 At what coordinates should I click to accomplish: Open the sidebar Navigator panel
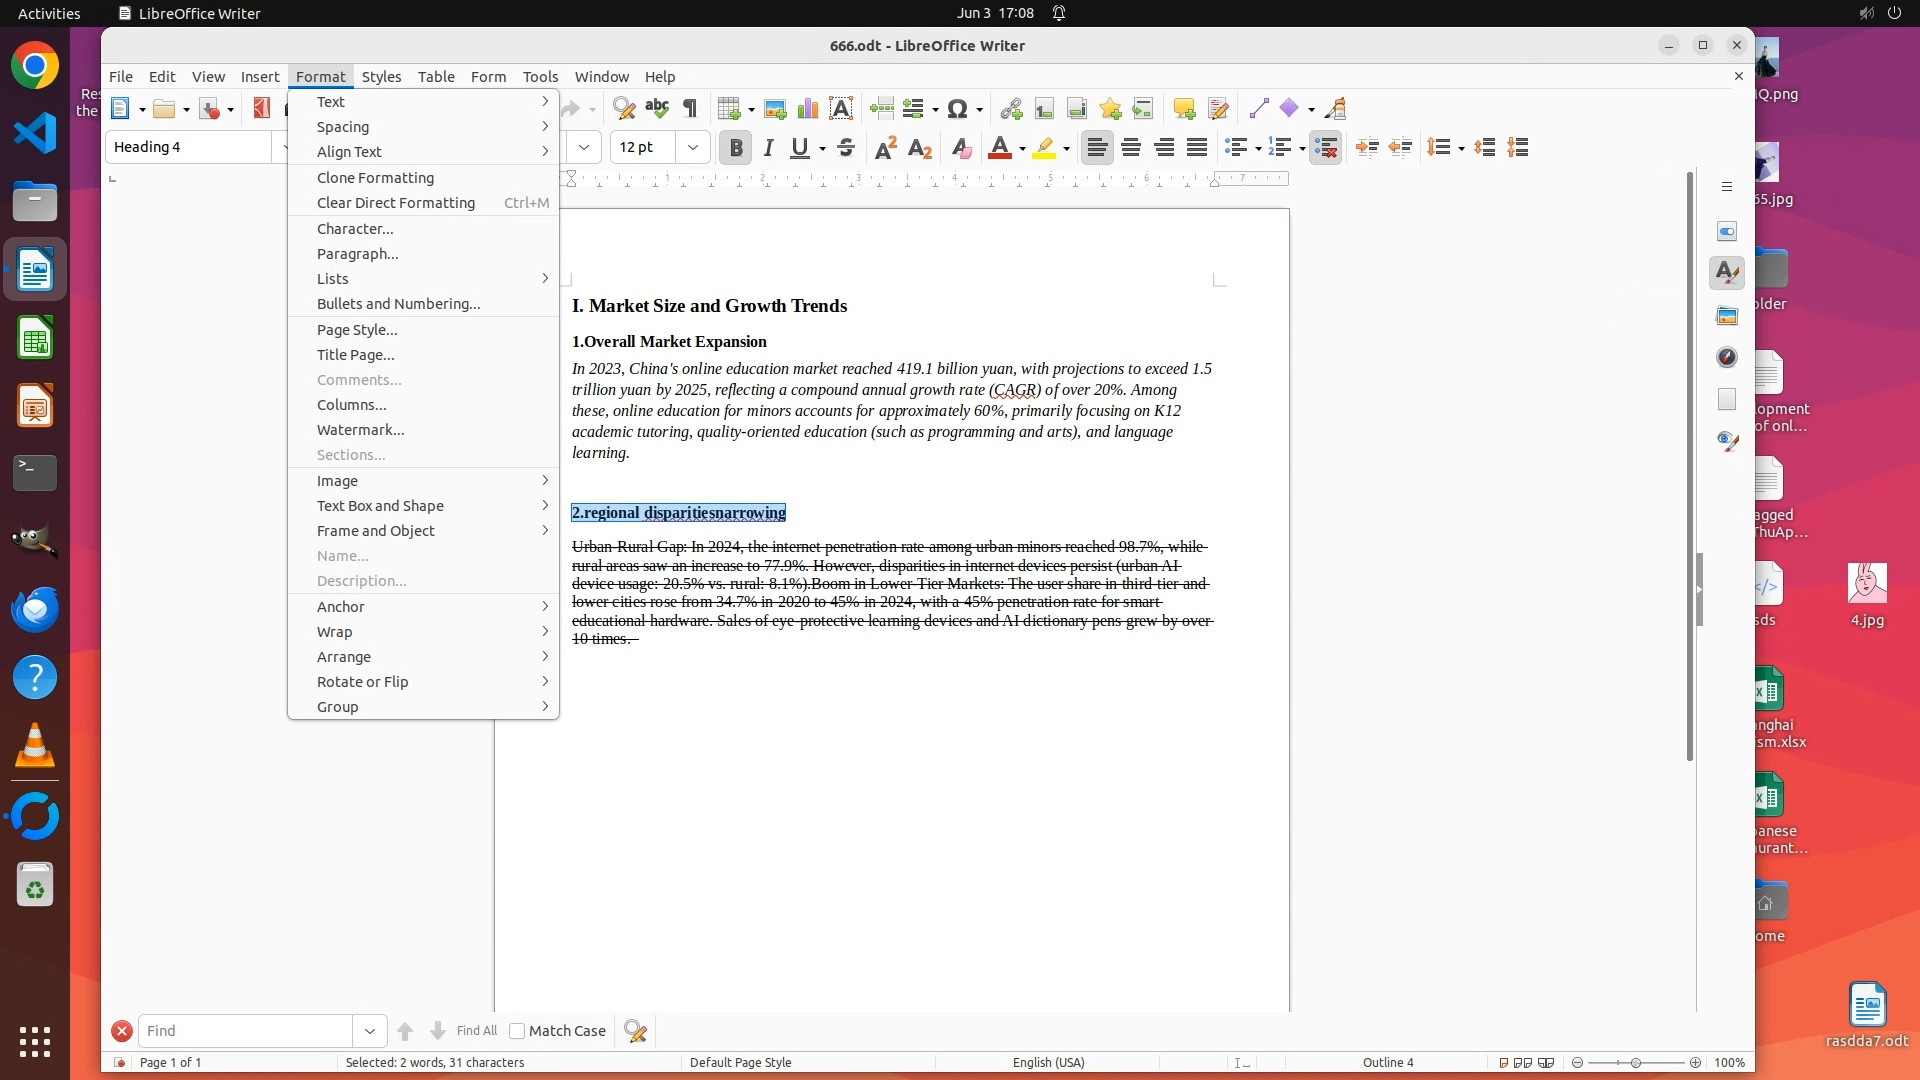point(1727,357)
